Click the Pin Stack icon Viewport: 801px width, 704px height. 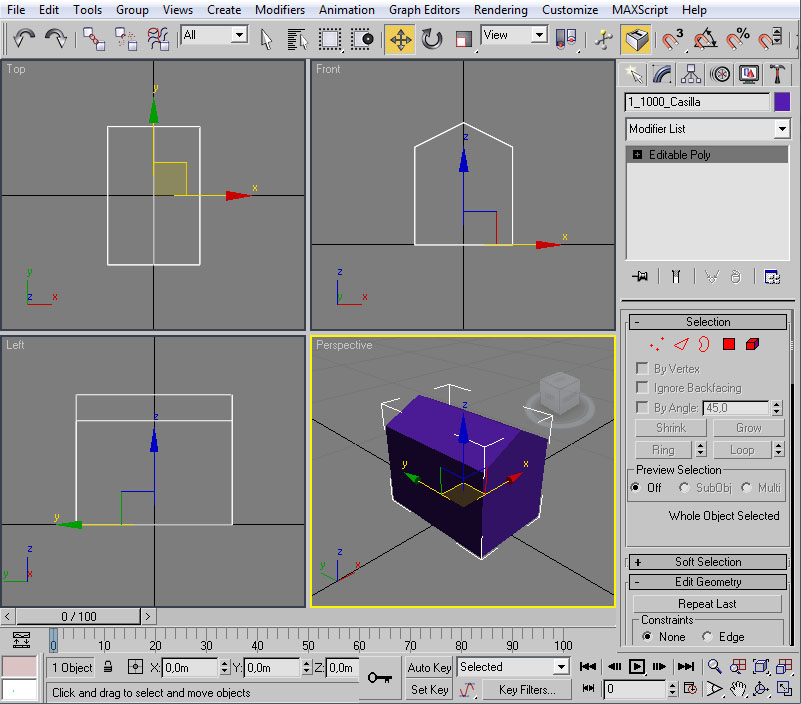(640, 277)
